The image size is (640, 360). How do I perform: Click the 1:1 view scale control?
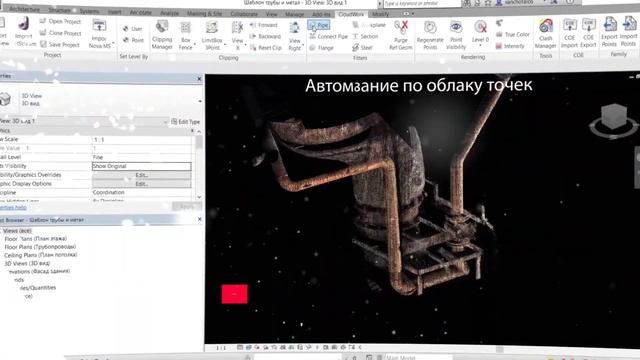221,348
